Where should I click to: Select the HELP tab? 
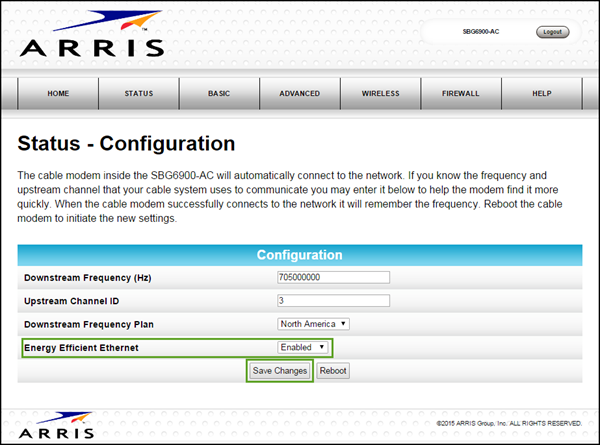click(x=541, y=93)
